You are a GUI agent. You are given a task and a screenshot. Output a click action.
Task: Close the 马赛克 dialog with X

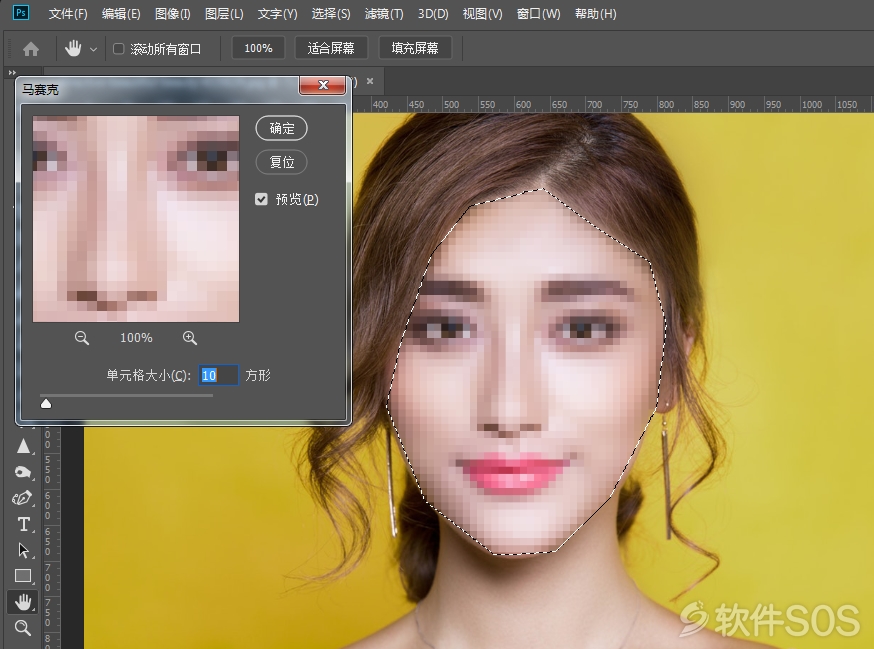(x=323, y=85)
